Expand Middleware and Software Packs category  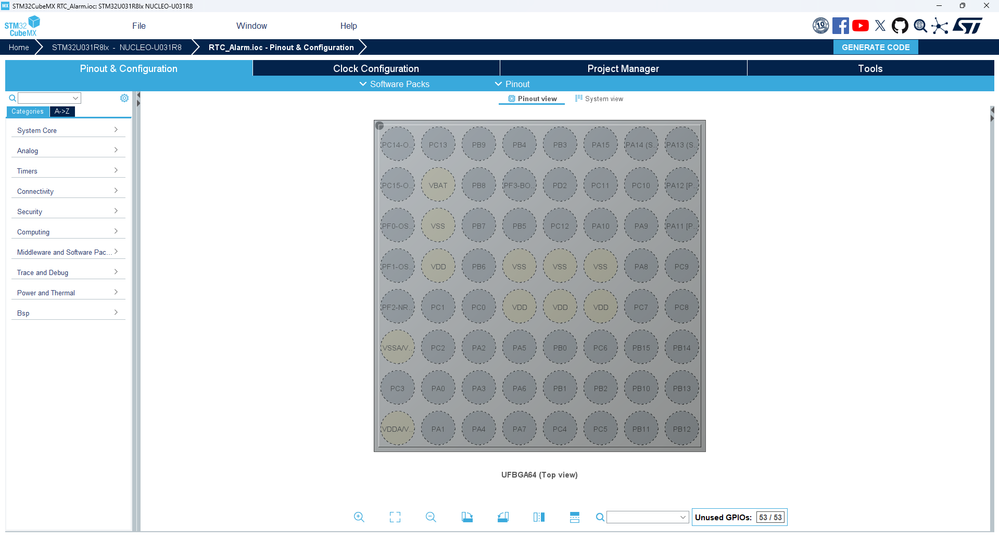coord(68,252)
